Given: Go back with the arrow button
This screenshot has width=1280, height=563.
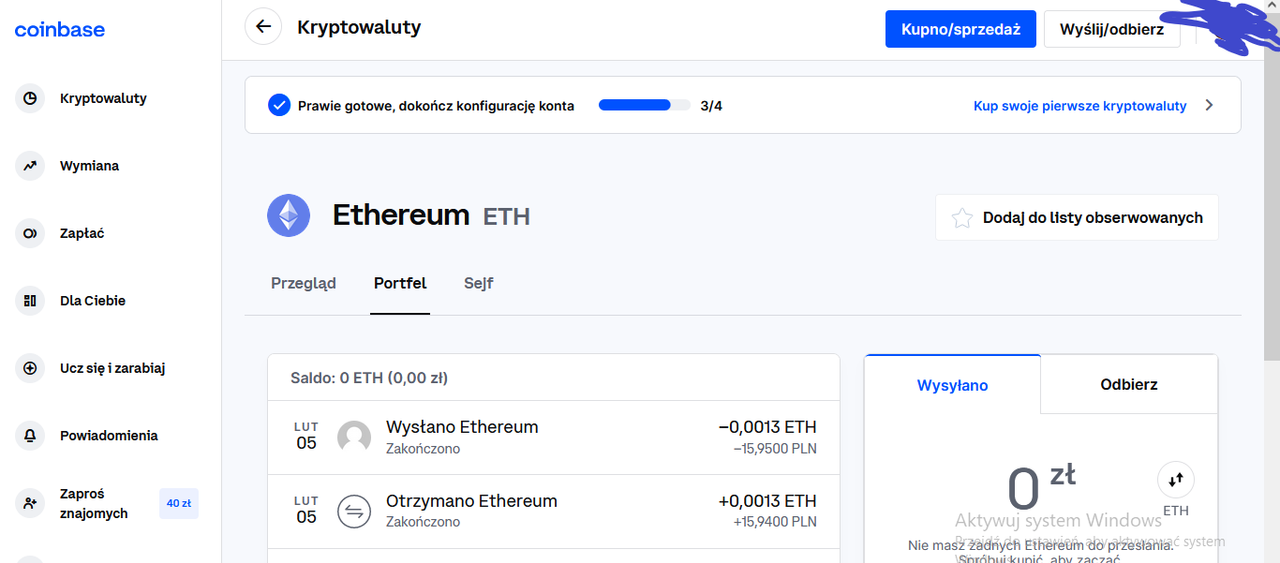Looking at the screenshot, I should (263, 27).
